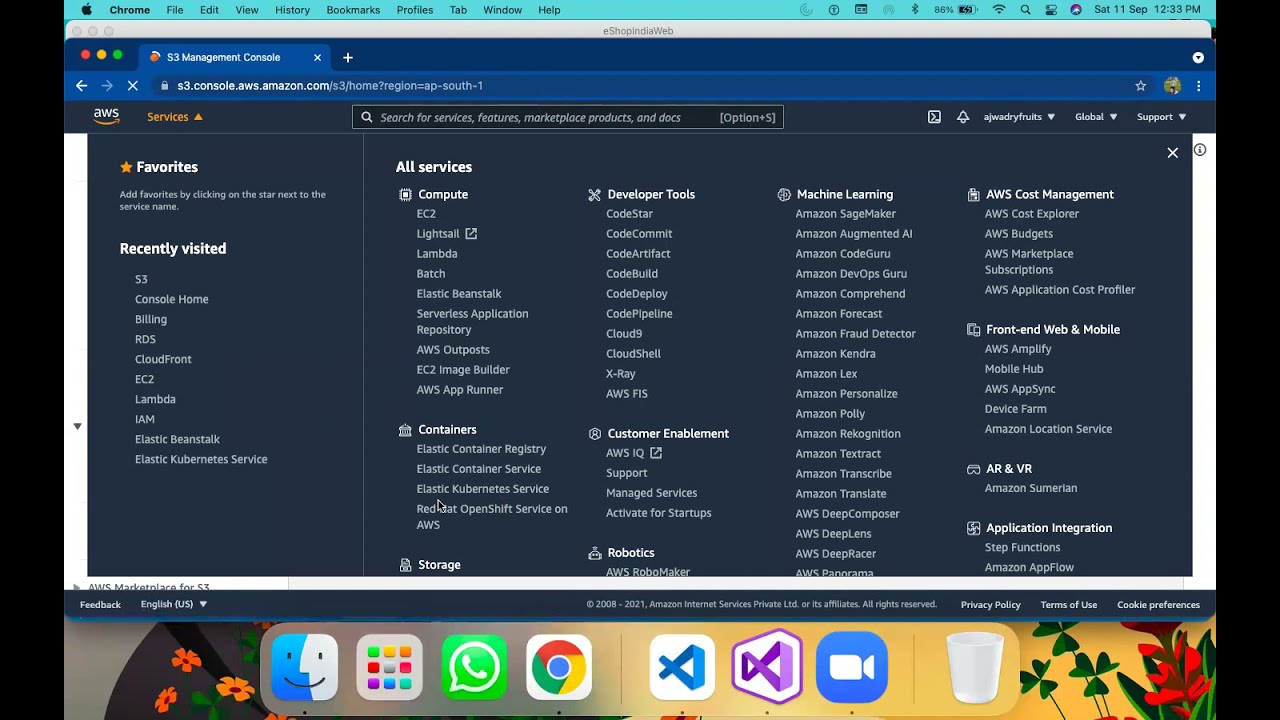Click the Customer Enablement category icon
This screenshot has height=720, width=1280.
594,434
